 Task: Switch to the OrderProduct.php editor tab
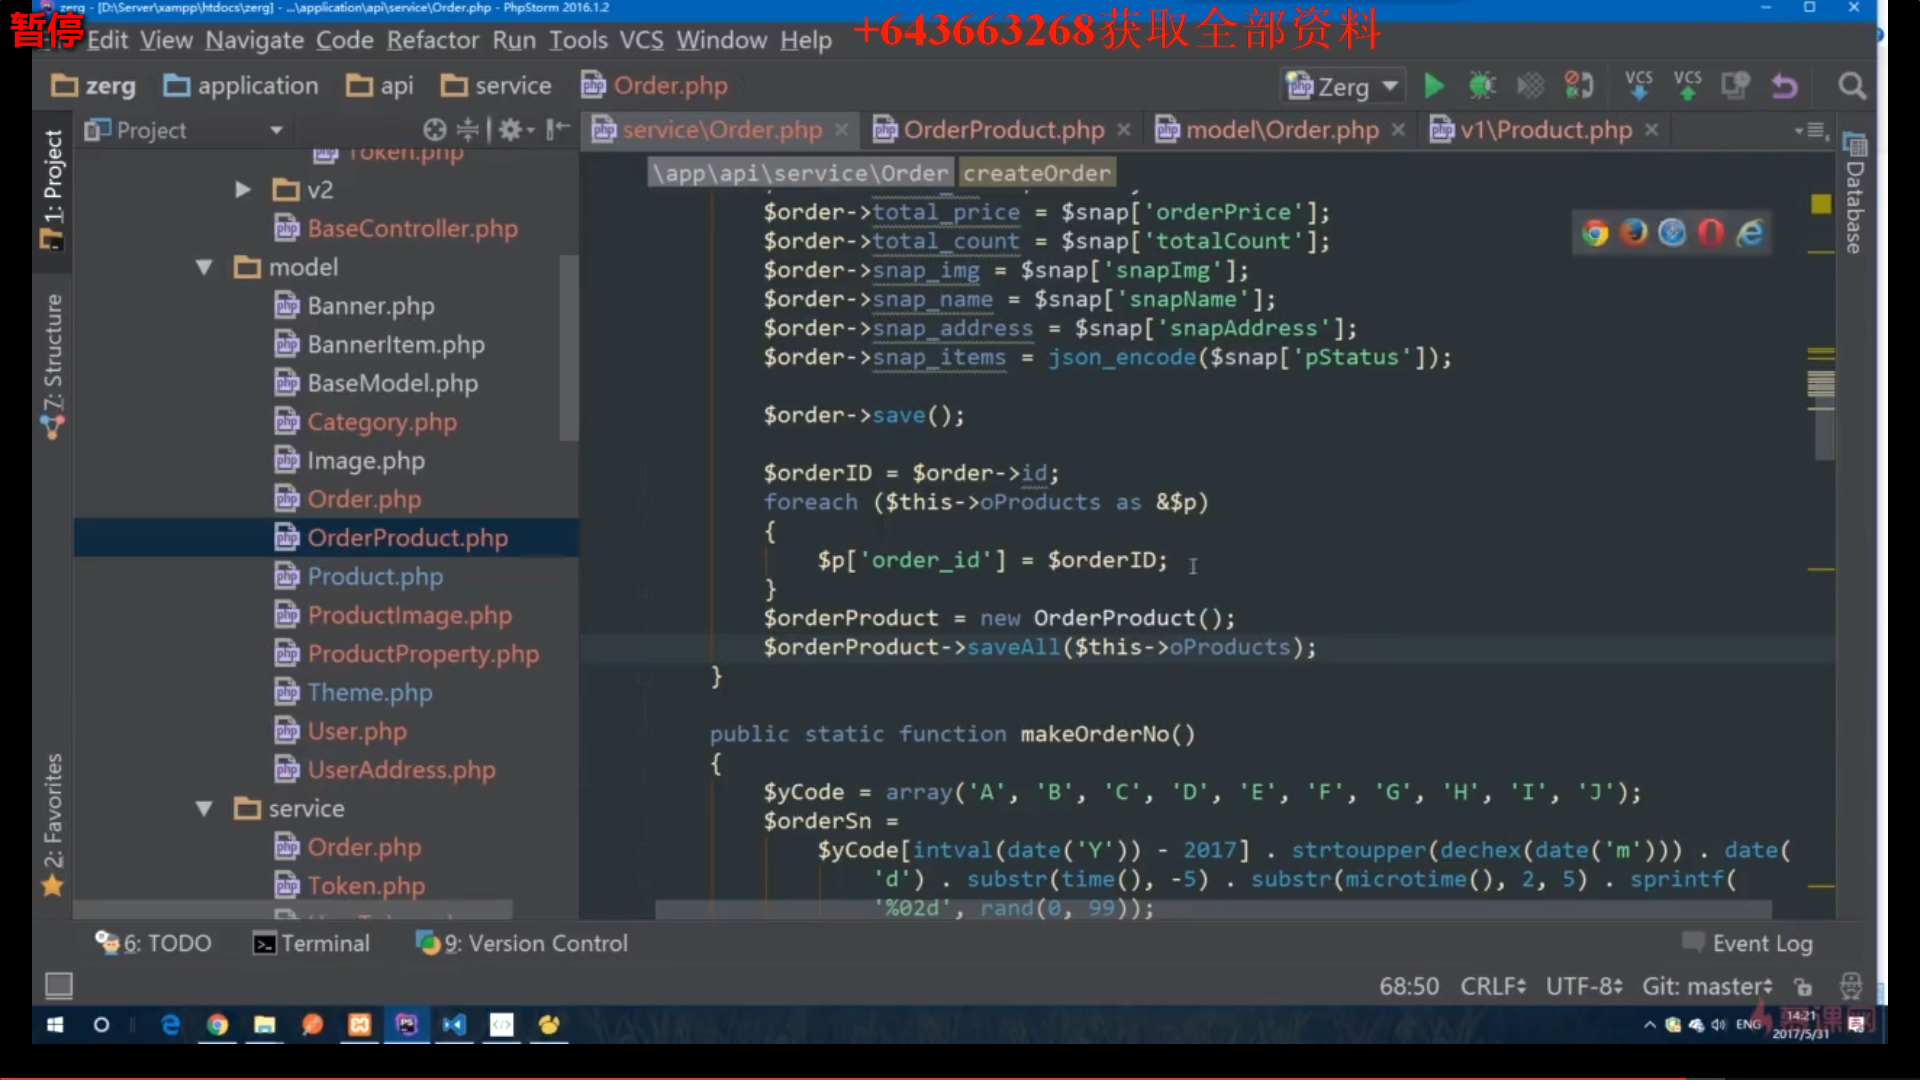tap(1002, 130)
